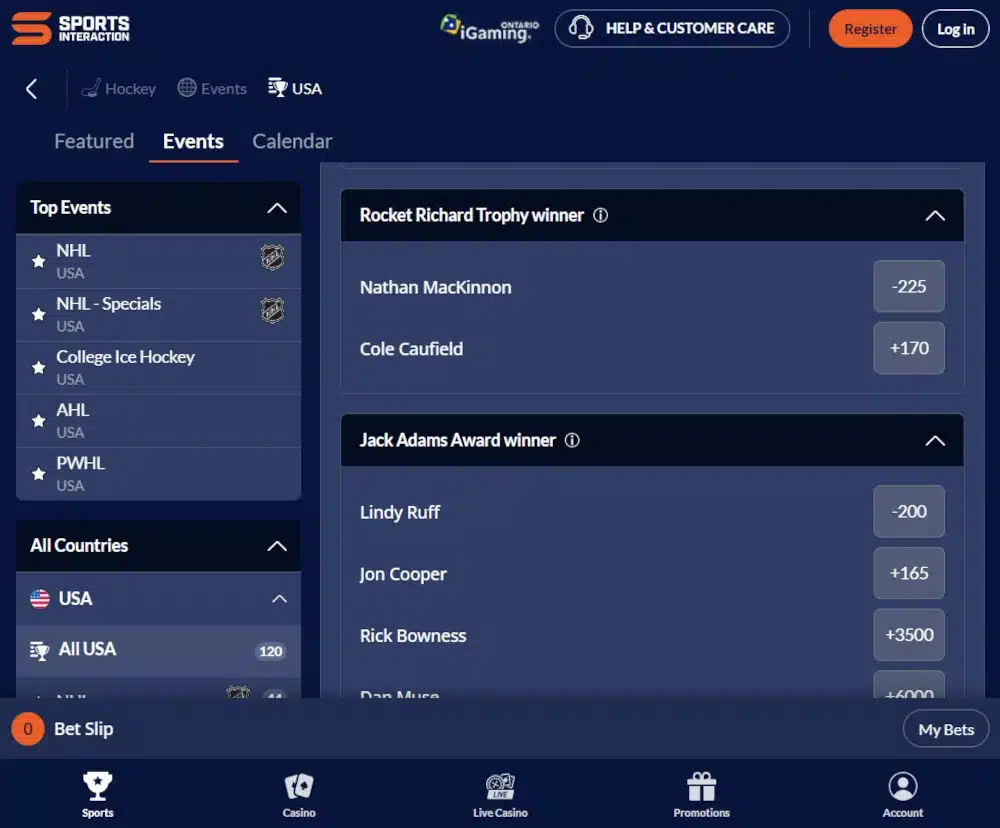Select Nathan MacKinnon odds -225
Viewport: 1000px width, 828px height.
(909, 286)
